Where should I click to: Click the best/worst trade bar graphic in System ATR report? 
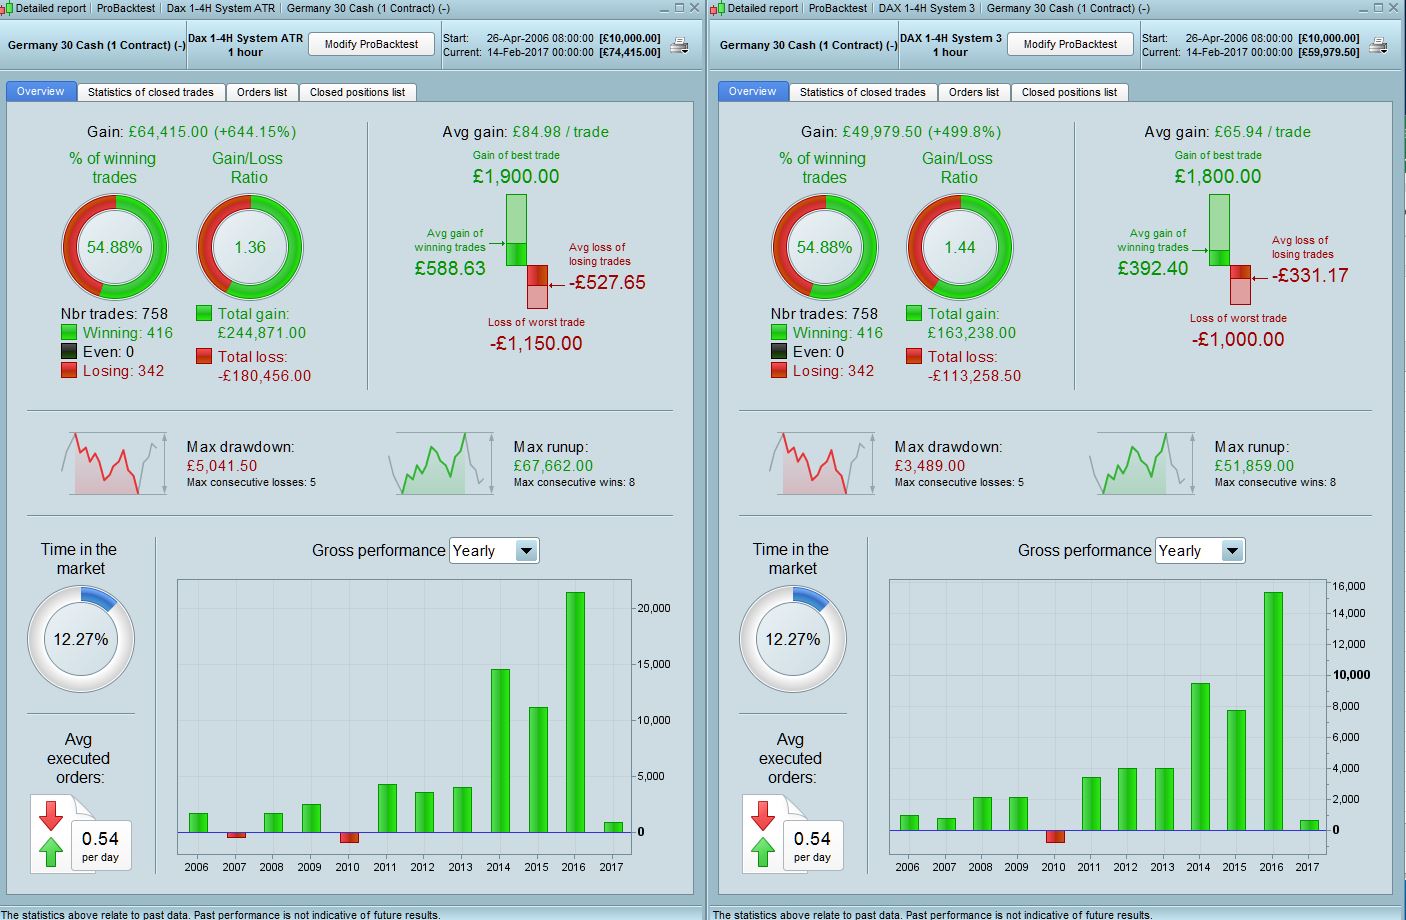coord(527,251)
